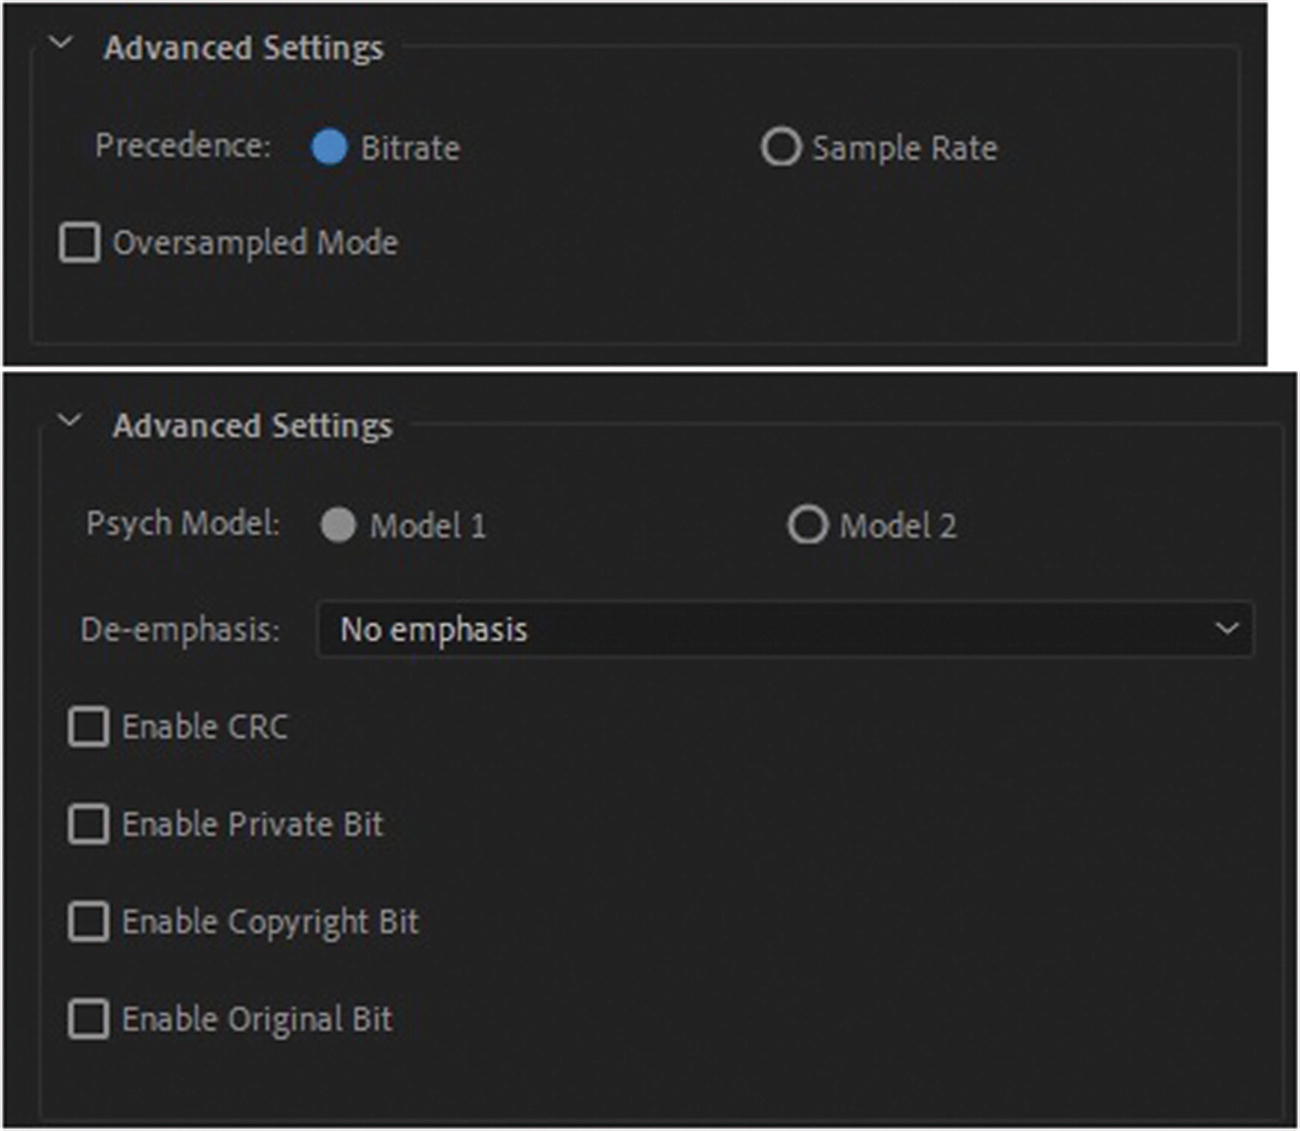The image size is (1300, 1131).
Task: Click the Bitrate label text
Action: 410,148
